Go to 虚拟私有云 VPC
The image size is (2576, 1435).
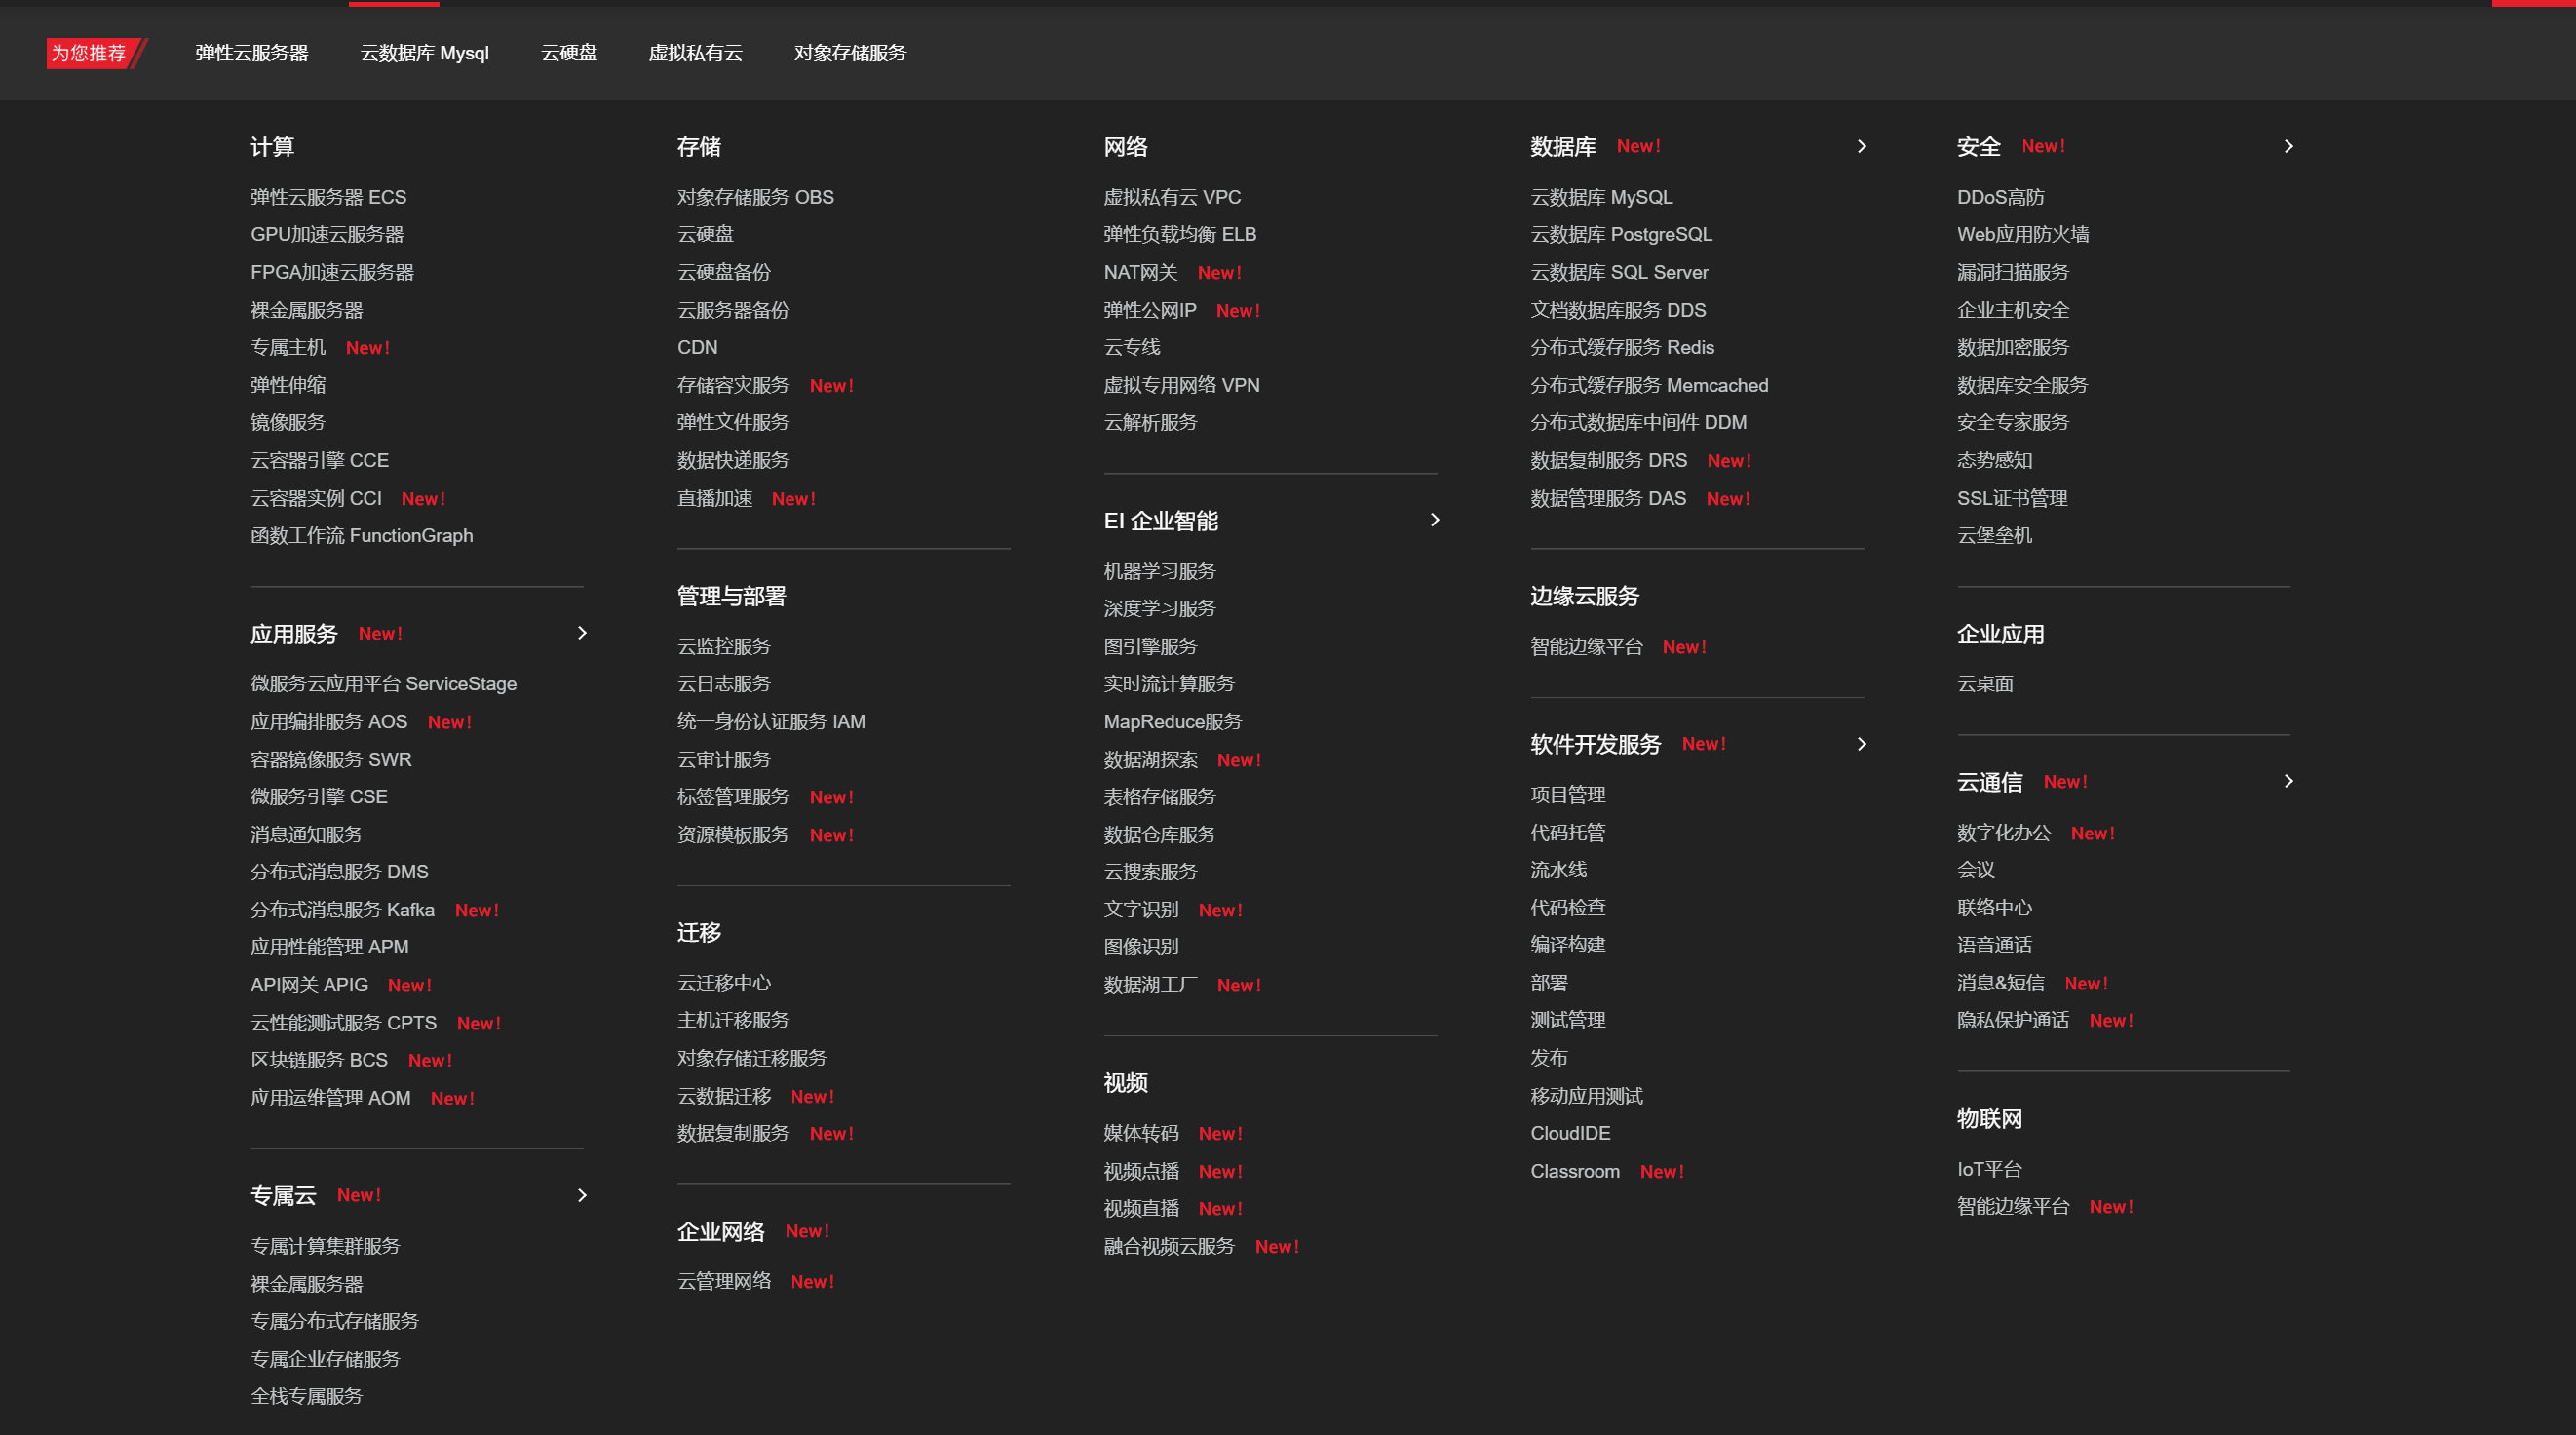click(1171, 197)
